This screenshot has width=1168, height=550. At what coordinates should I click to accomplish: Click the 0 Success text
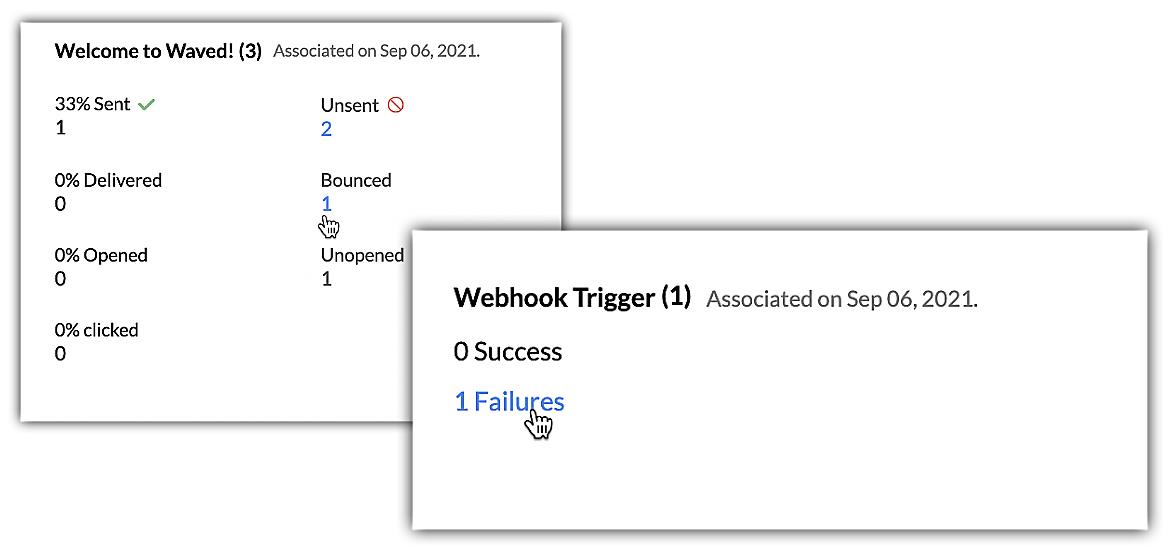(508, 352)
